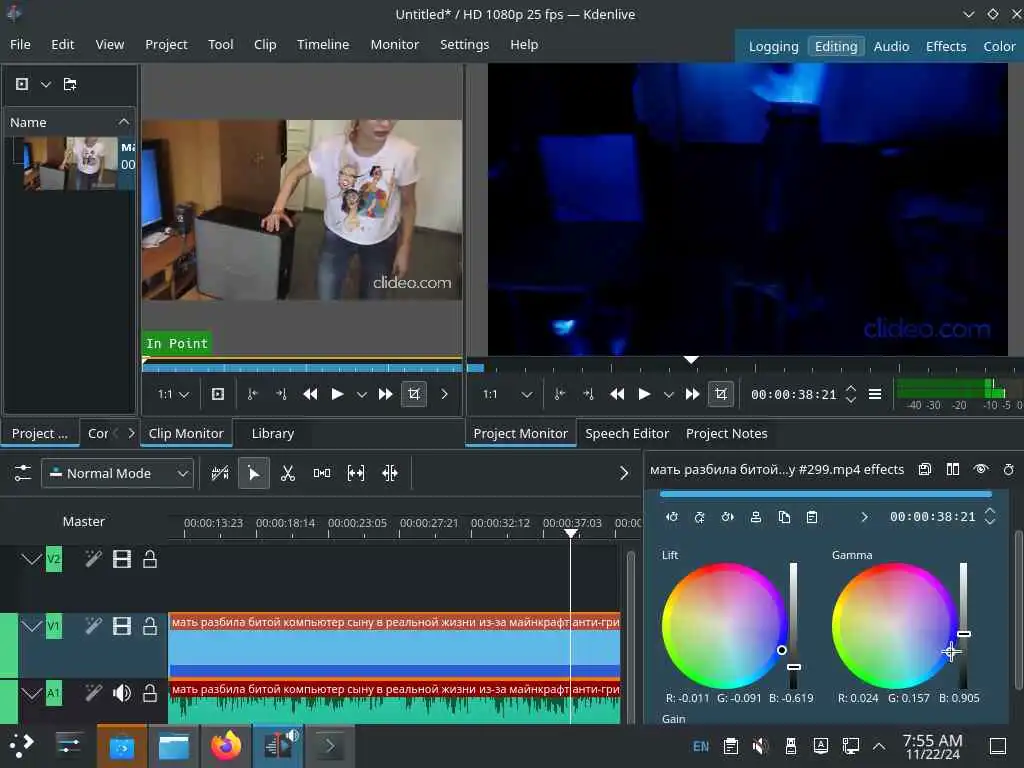Open the effects wand on track V2
This screenshot has height=768, width=1024.
pos(93,559)
